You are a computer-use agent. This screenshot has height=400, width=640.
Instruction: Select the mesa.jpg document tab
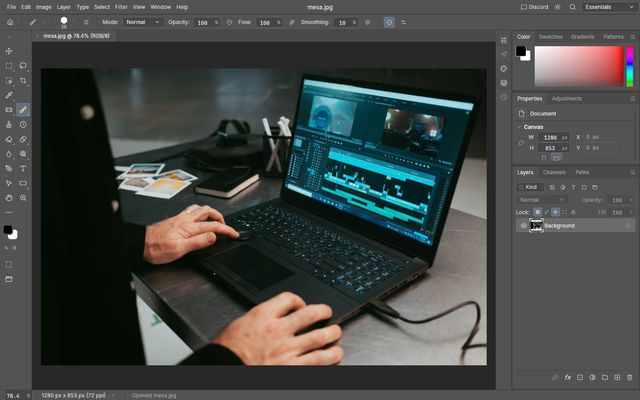tap(76, 36)
